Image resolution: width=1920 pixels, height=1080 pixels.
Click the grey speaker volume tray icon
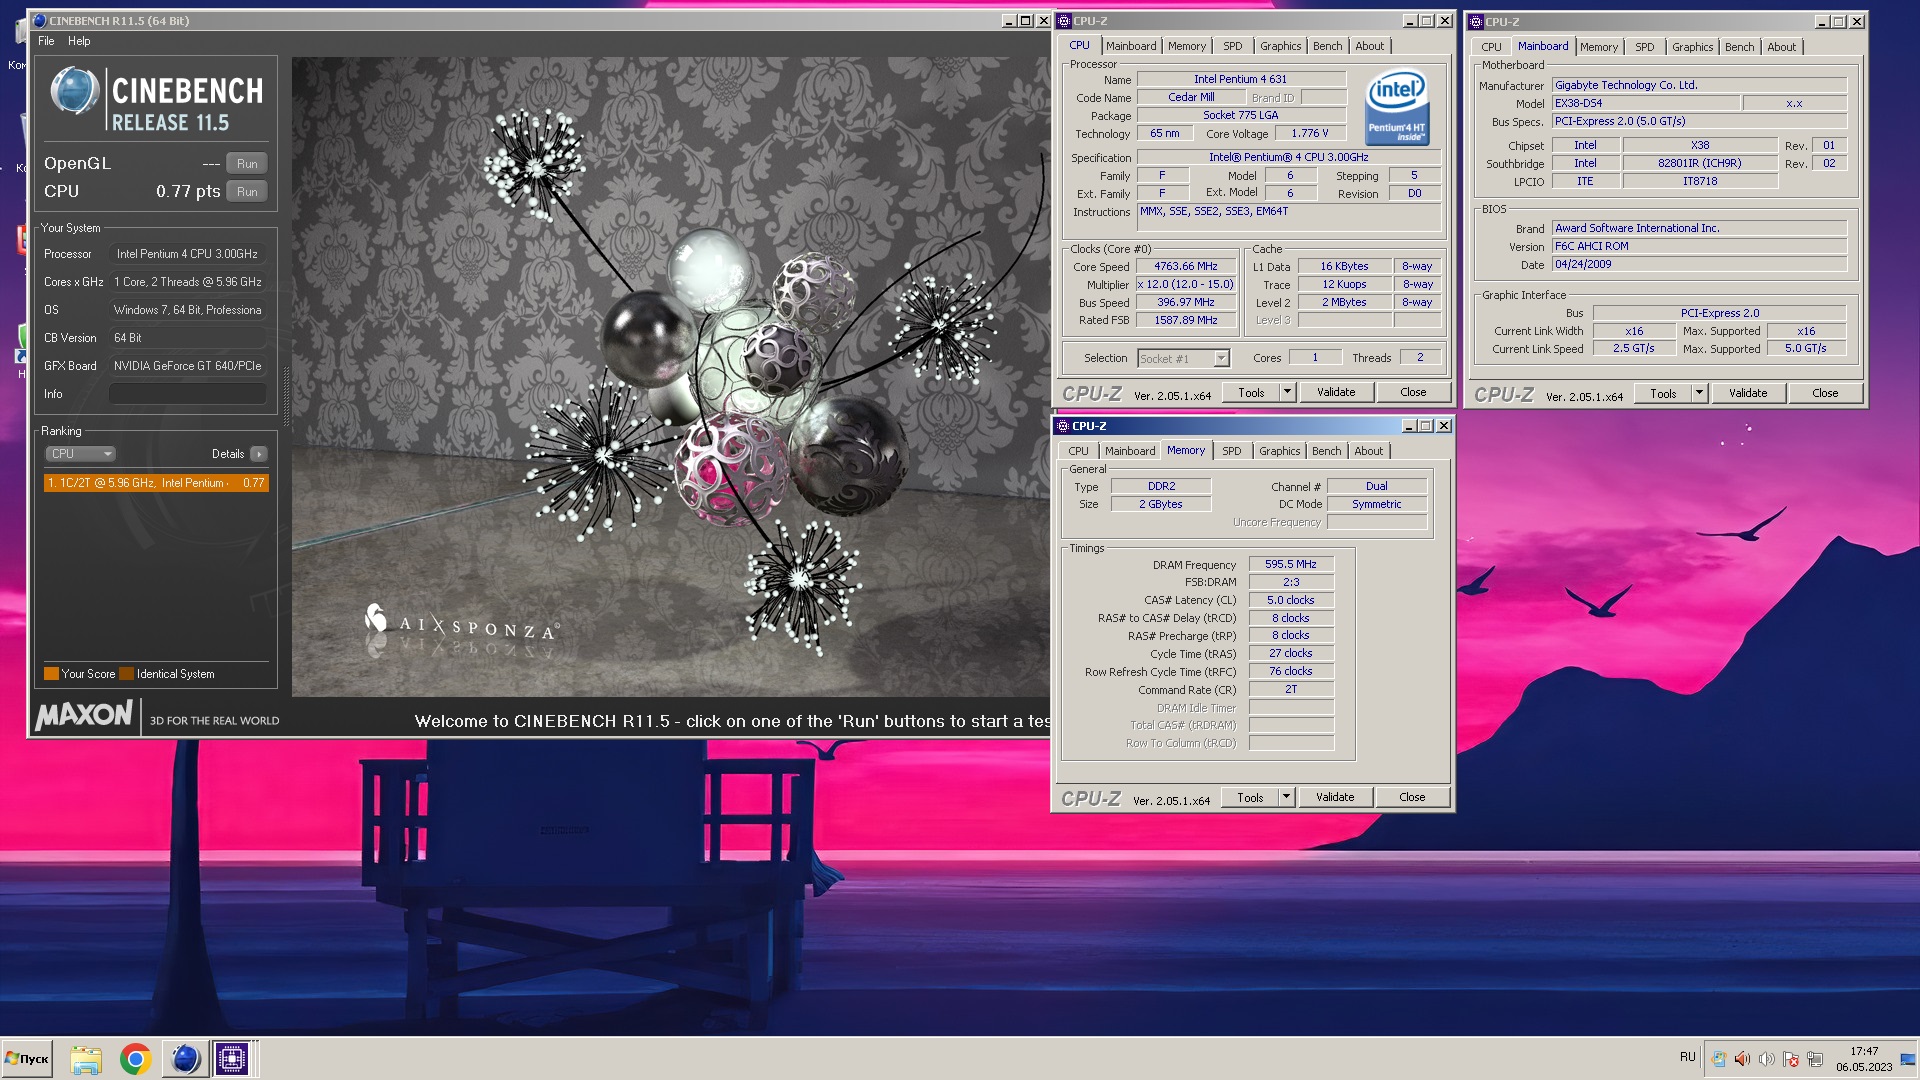click(x=1766, y=1059)
